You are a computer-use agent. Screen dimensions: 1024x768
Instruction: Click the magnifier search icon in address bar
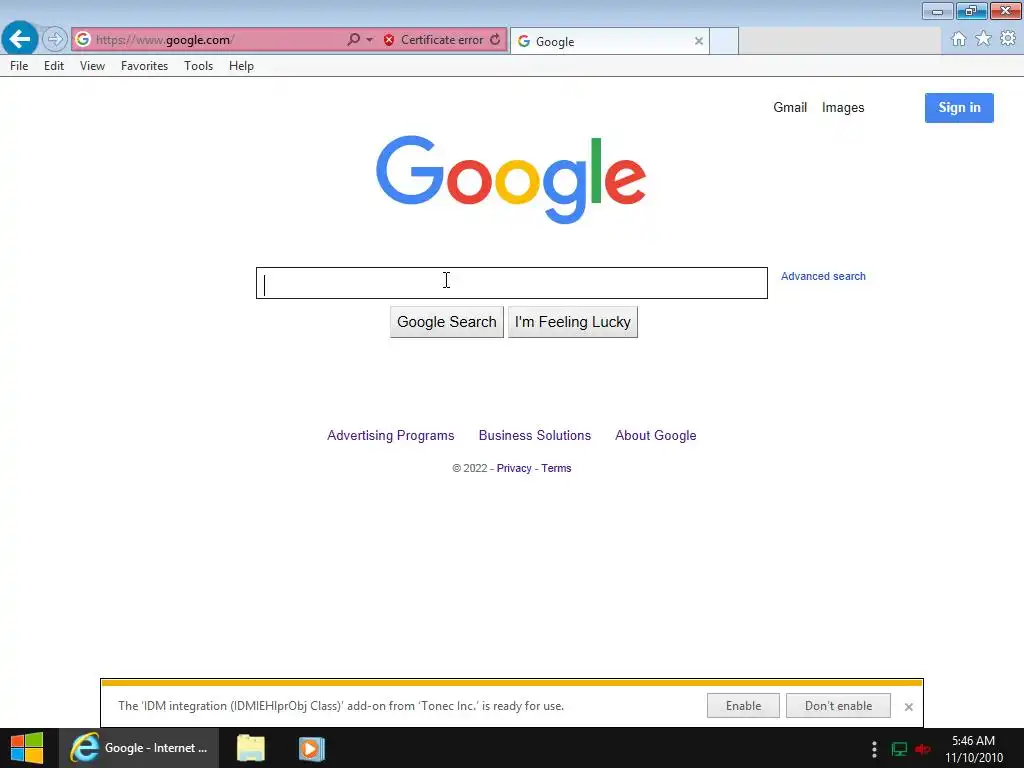(x=353, y=40)
